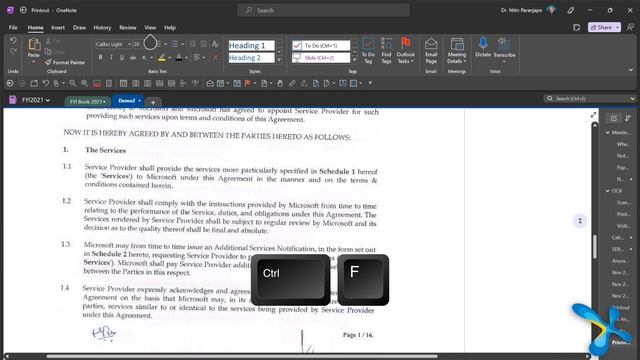Open Meeting Details dropdown
Image resolution: width=640 pixels, height=360 pixels.
(457, 50)
